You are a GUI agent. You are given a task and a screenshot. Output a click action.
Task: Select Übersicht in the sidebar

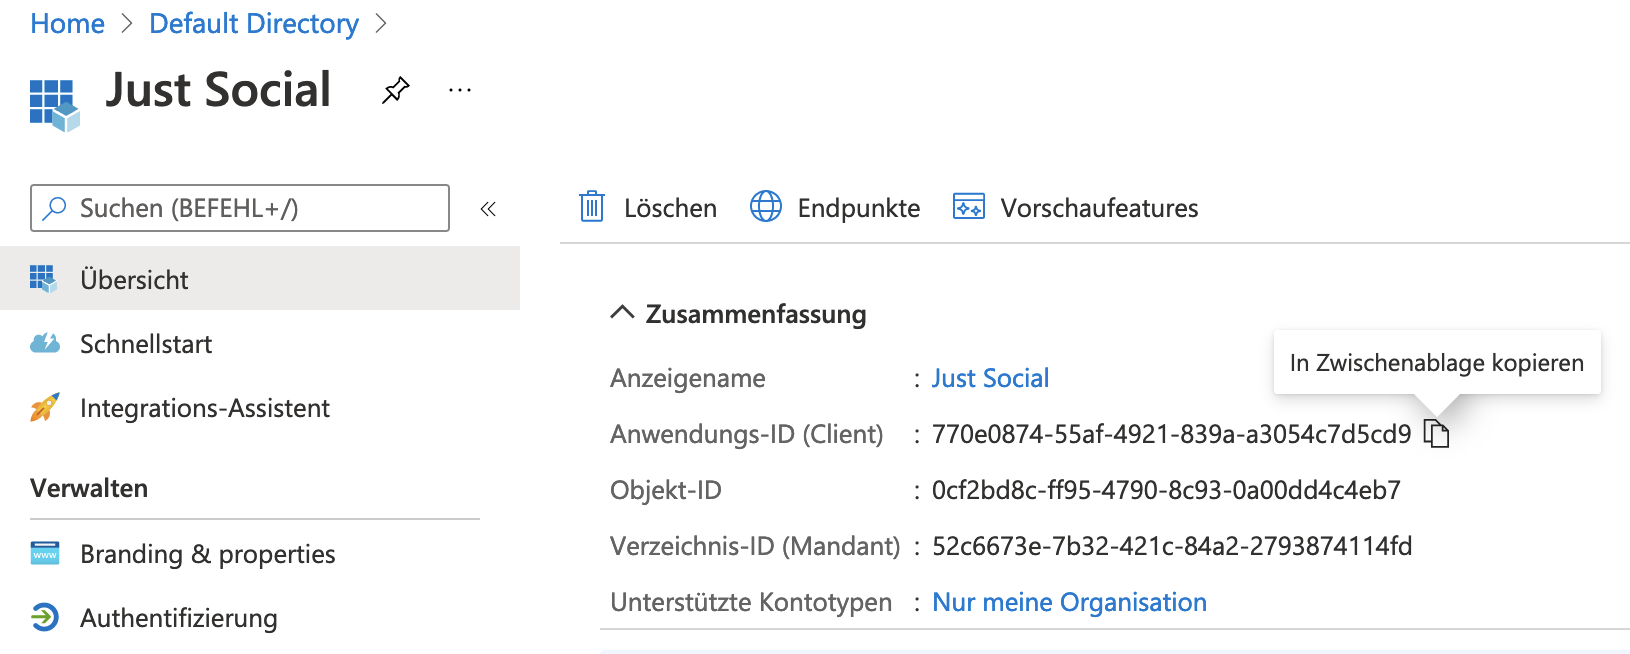[260, 279]
